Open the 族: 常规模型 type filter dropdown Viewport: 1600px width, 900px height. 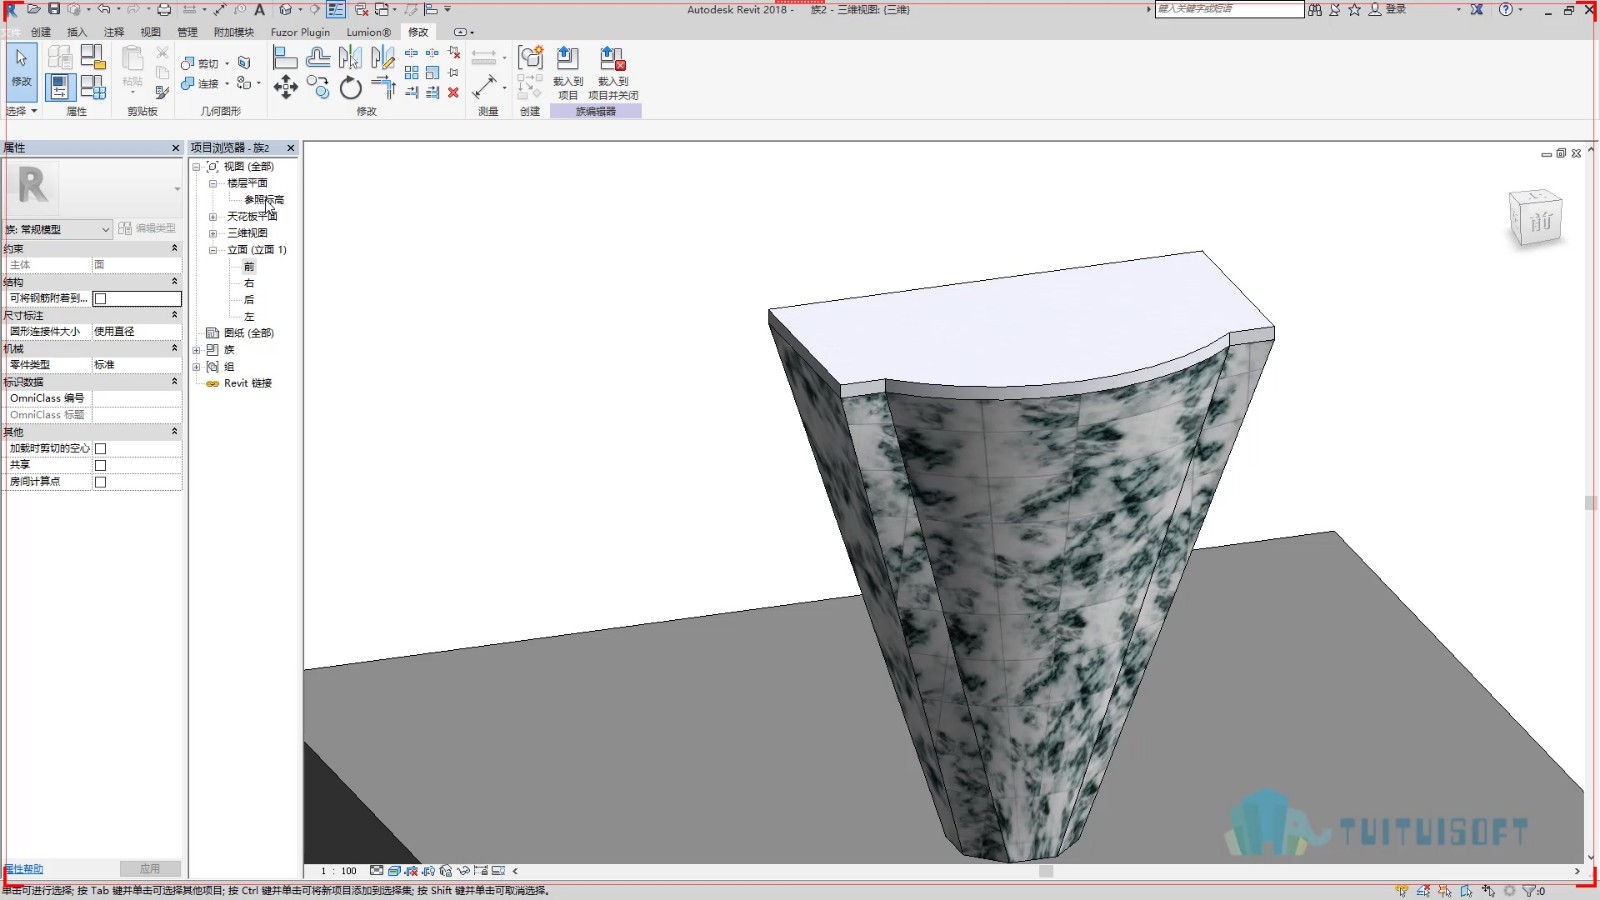pyautogui.click(x=58, y=229)
